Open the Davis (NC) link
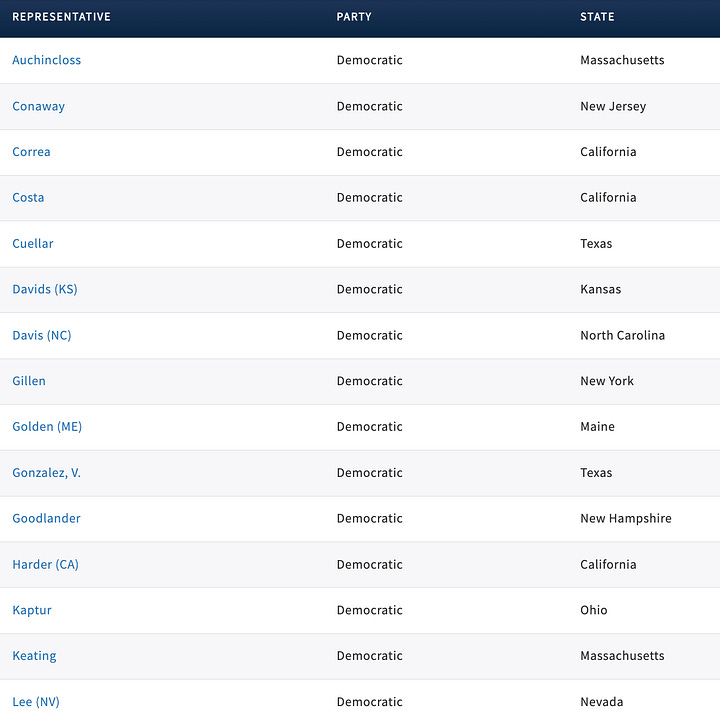Image resolution: width=720 pixels, height=715 pixels. pos(42,335)
